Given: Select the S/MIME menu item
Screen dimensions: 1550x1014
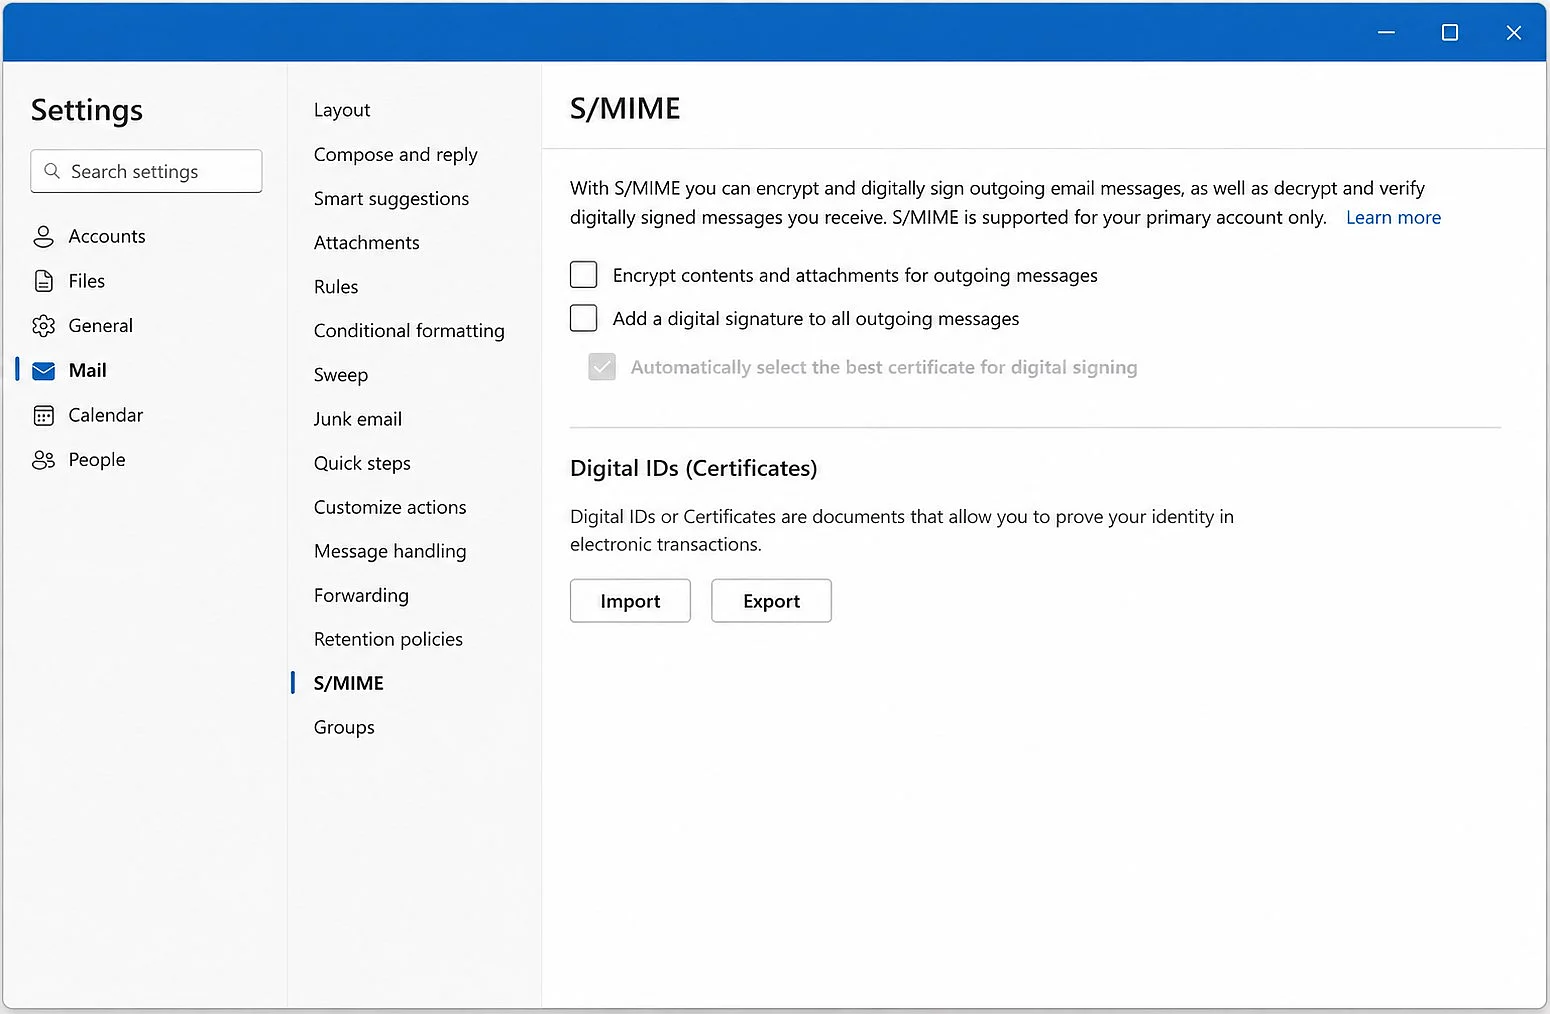Looking at the screenshot, I should (349, 683).
